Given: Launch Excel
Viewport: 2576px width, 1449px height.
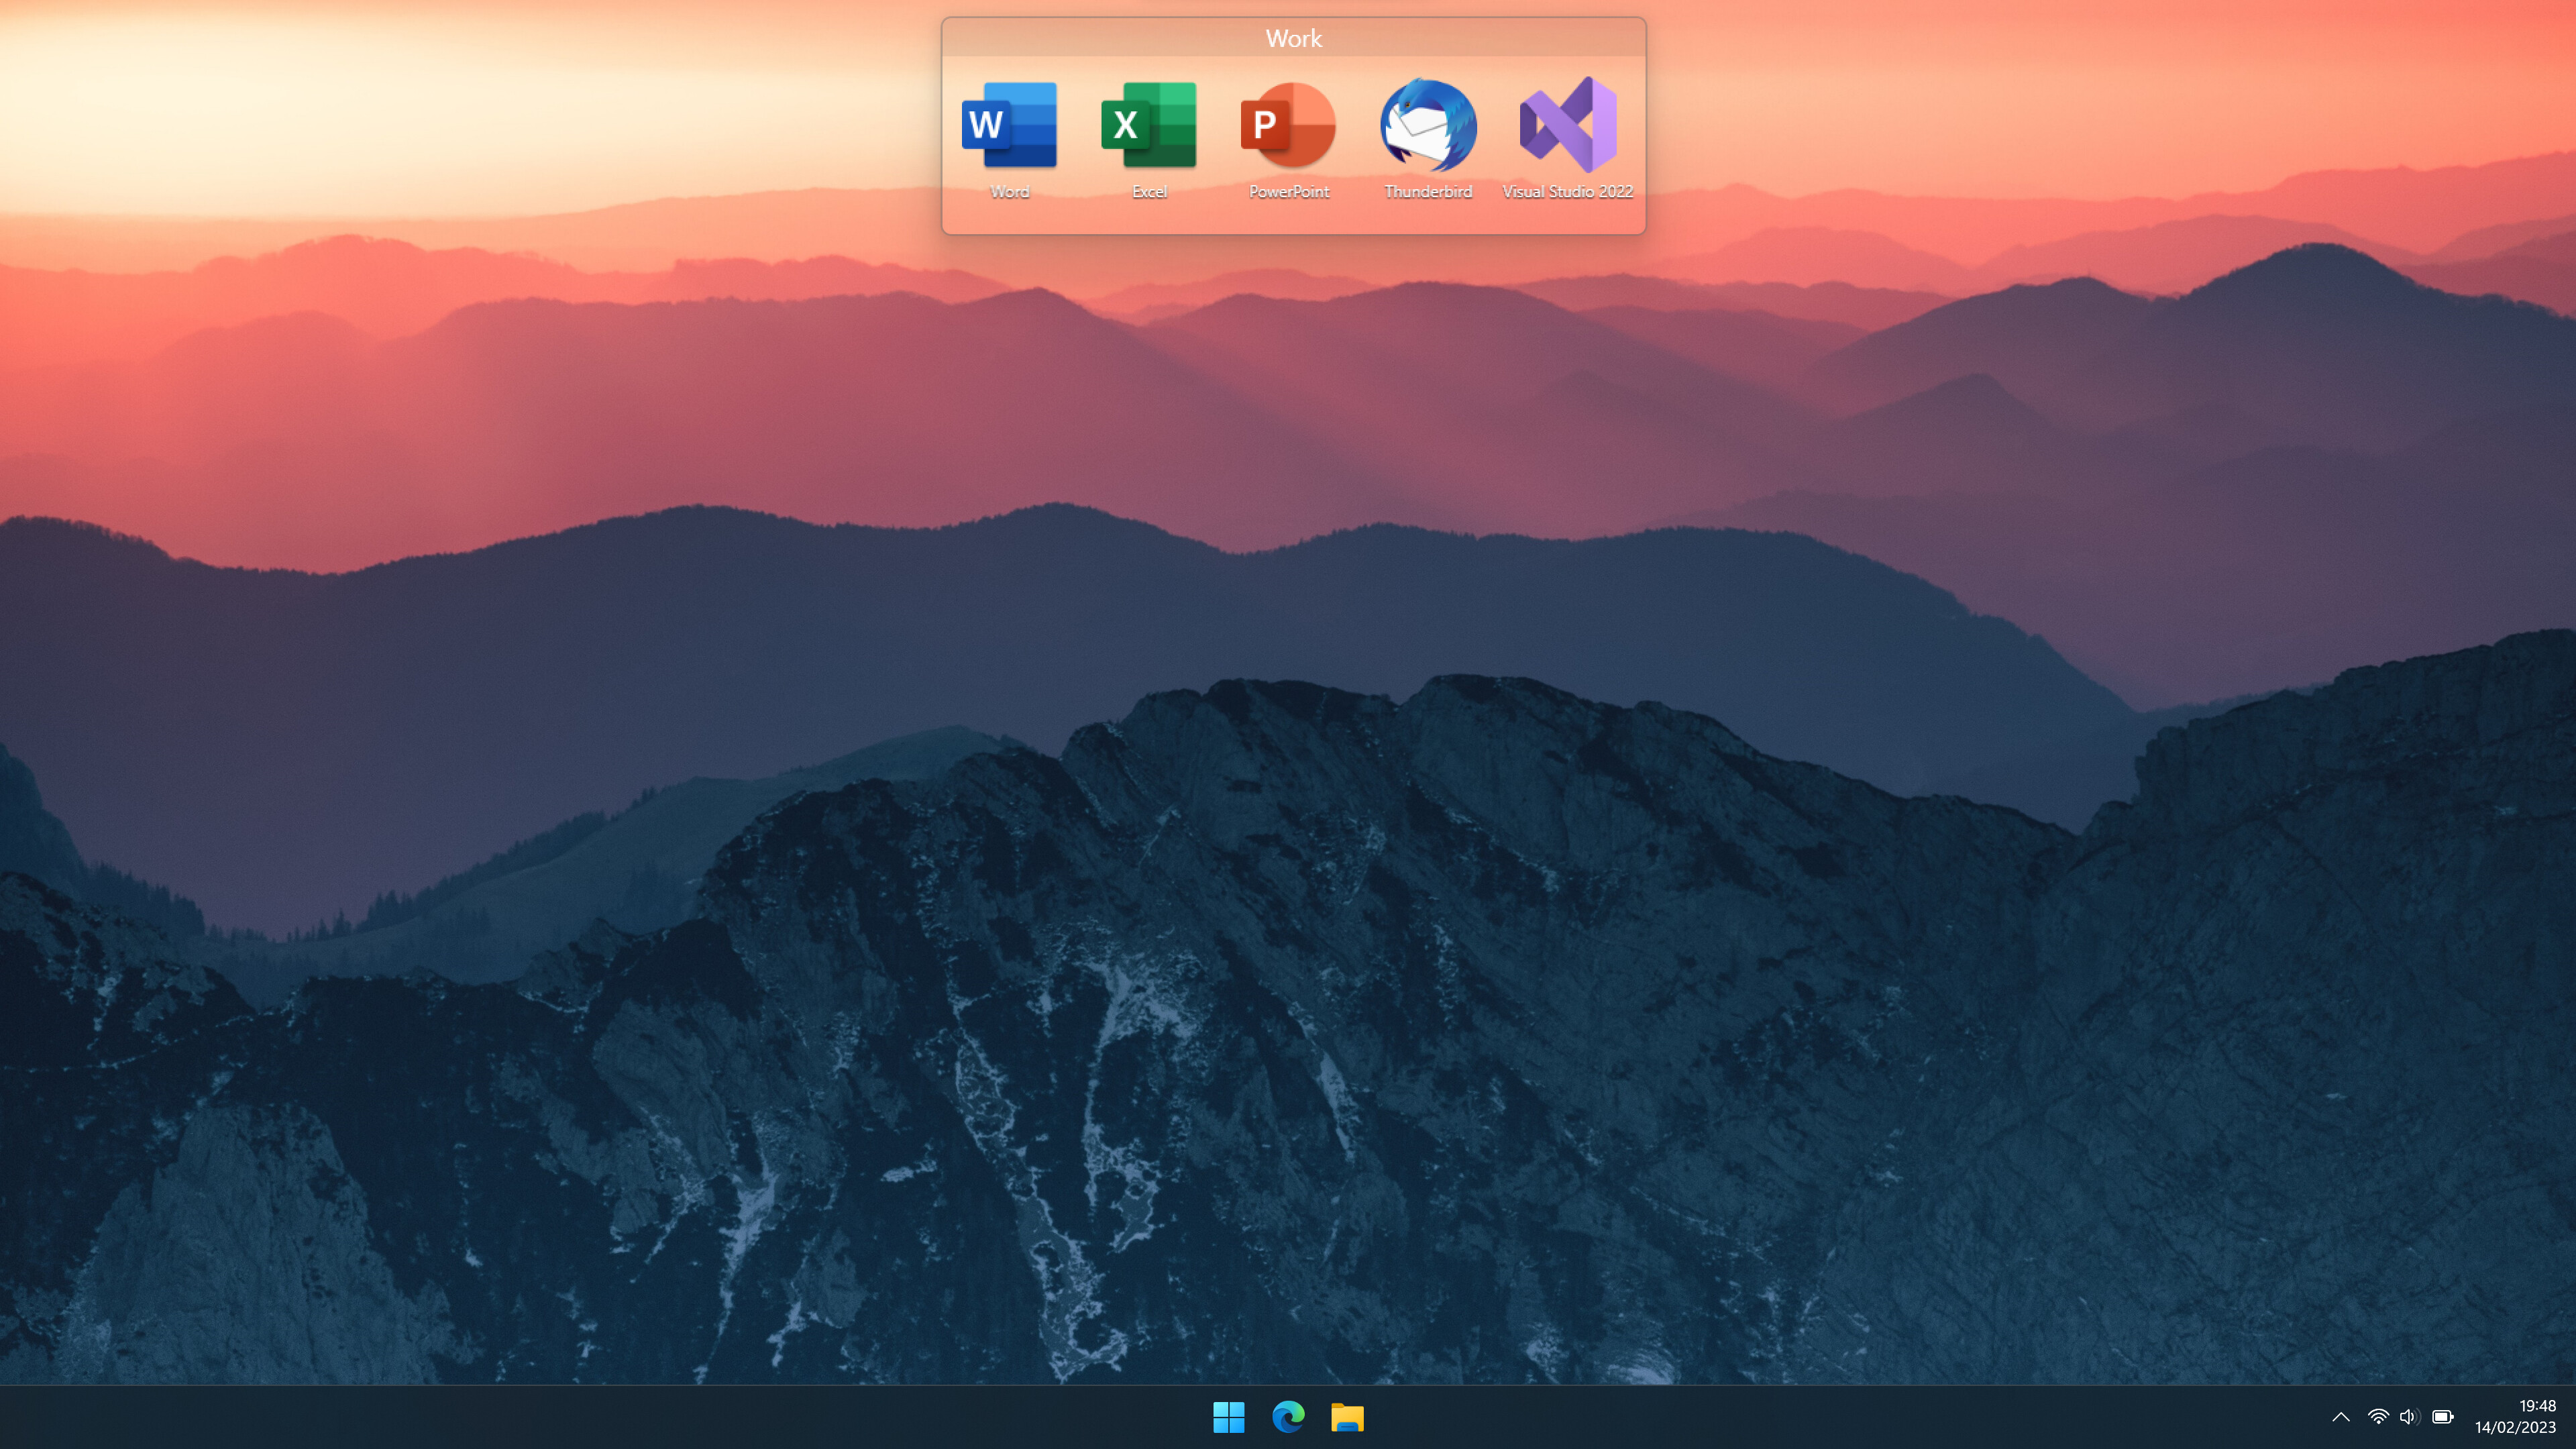Looking at the screenshot, I should coord(1149,124).
